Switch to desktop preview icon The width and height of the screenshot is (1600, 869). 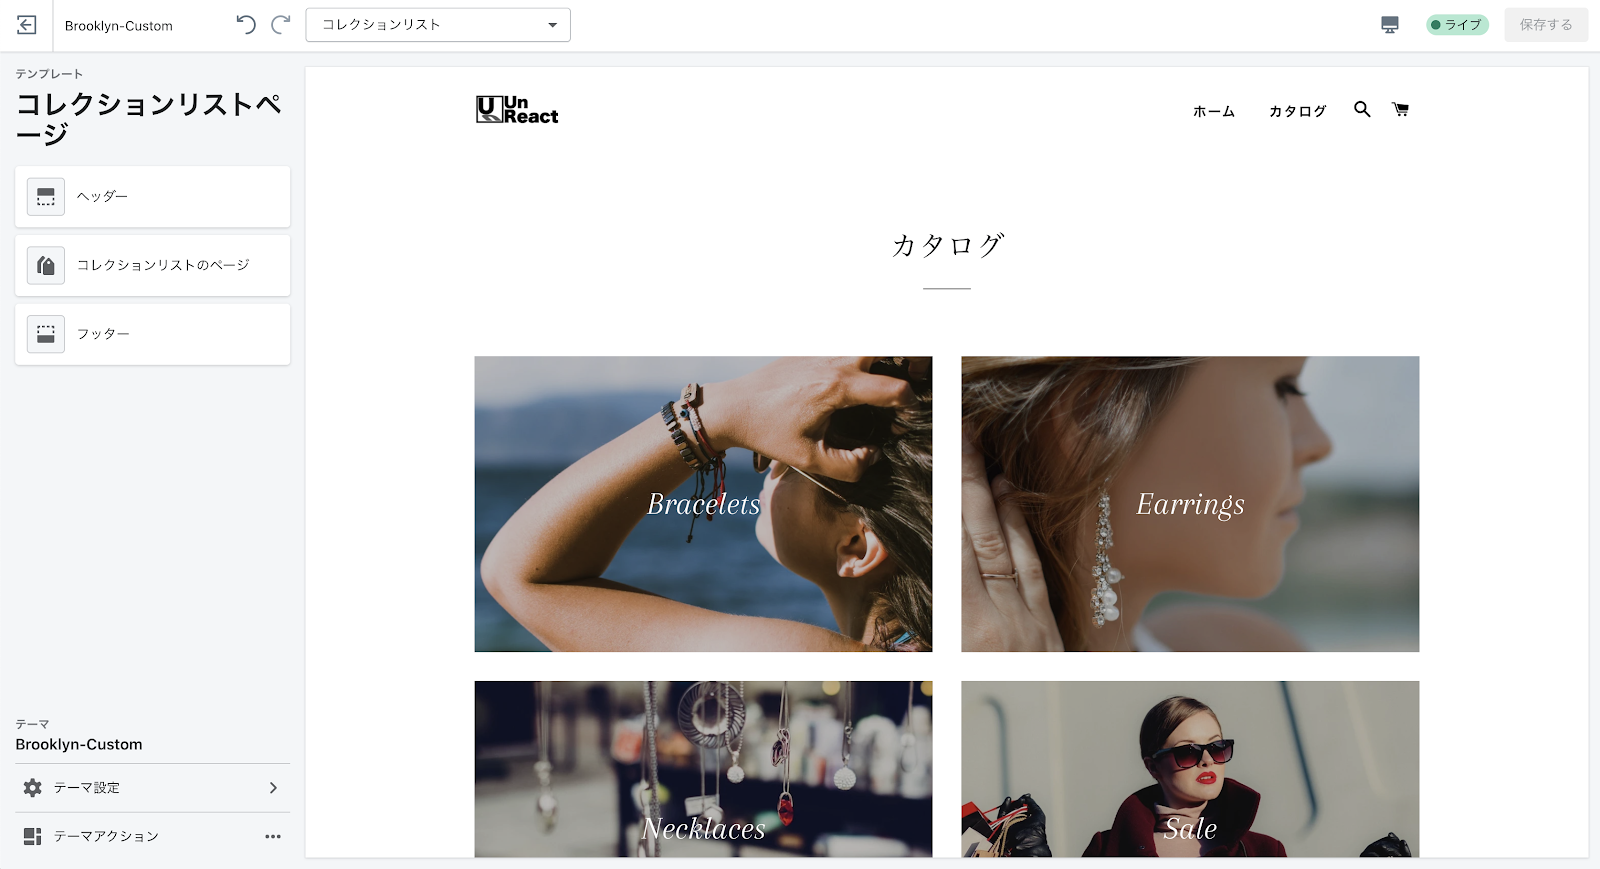(x=1390, y=25)
